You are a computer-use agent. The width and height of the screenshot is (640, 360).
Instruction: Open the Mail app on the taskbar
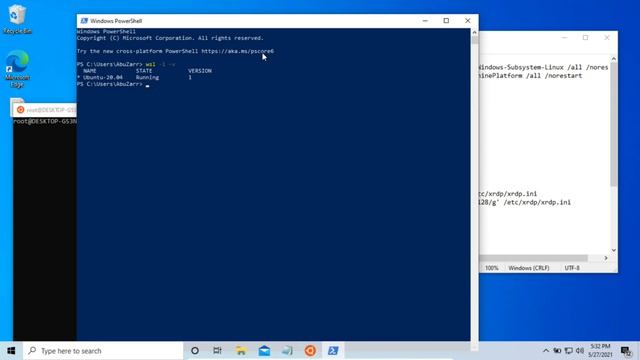coord(264,351)
